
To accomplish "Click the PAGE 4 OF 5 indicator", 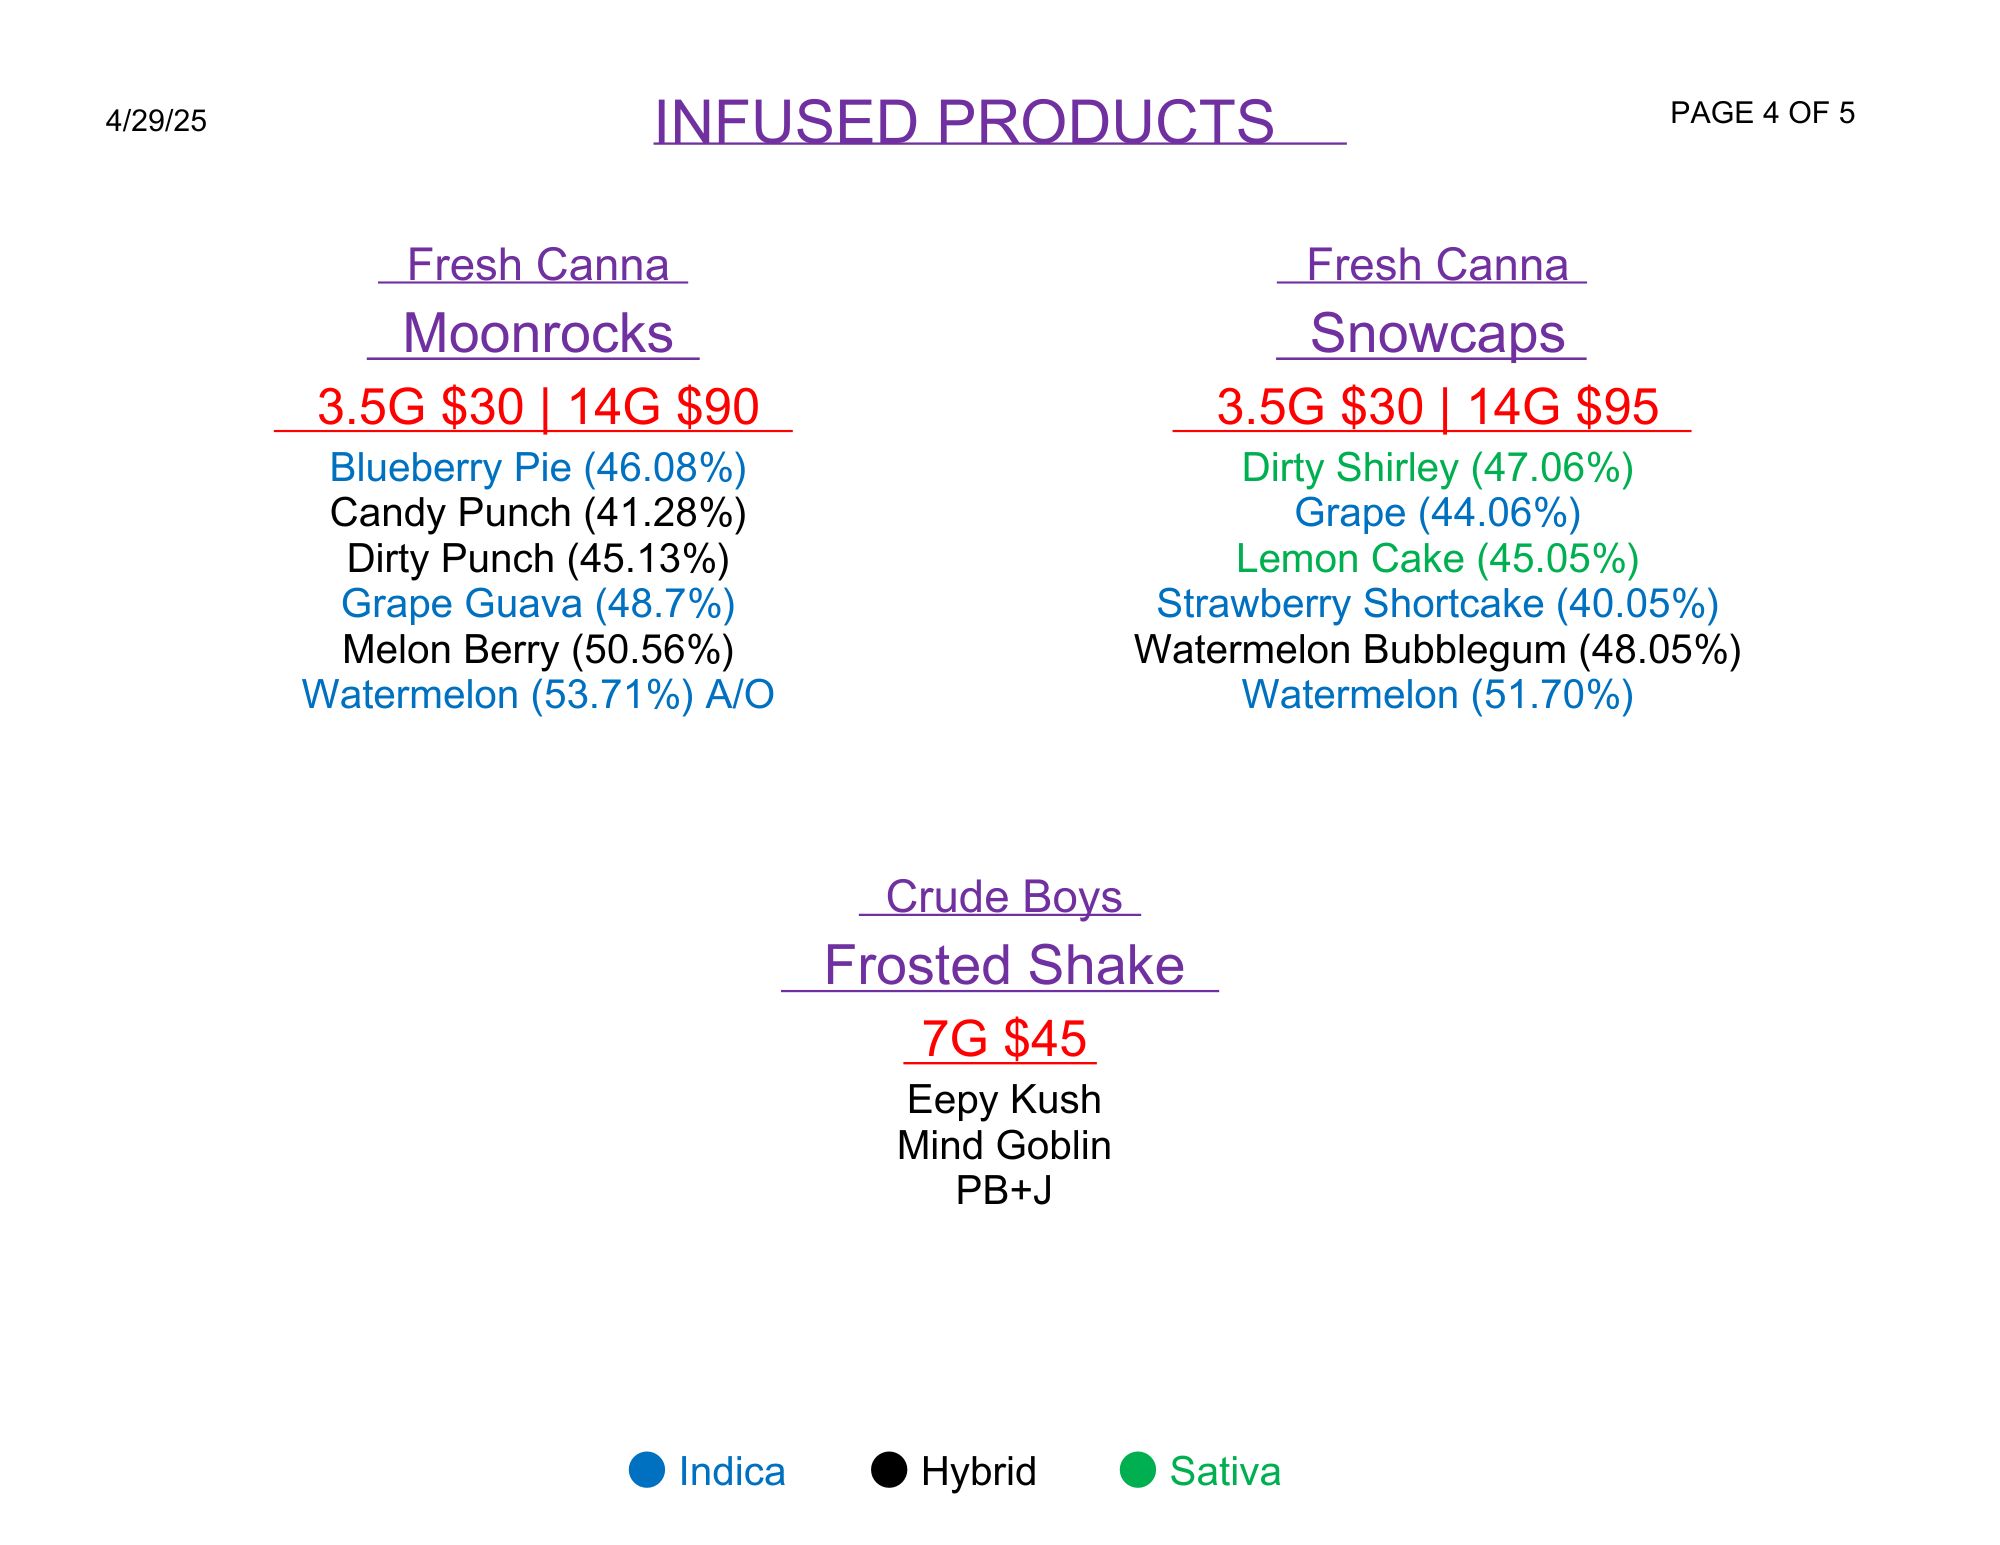I will (1762, 113).
